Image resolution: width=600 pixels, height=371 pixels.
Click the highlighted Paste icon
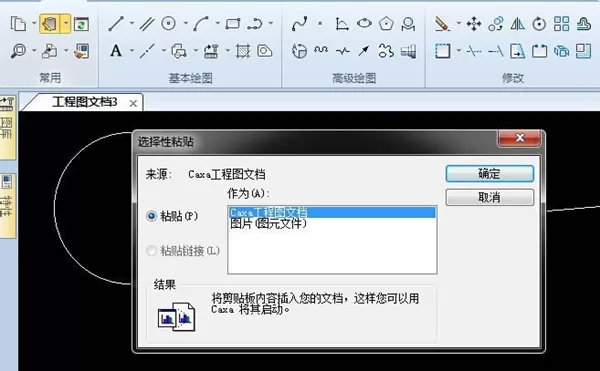(50, 24)
